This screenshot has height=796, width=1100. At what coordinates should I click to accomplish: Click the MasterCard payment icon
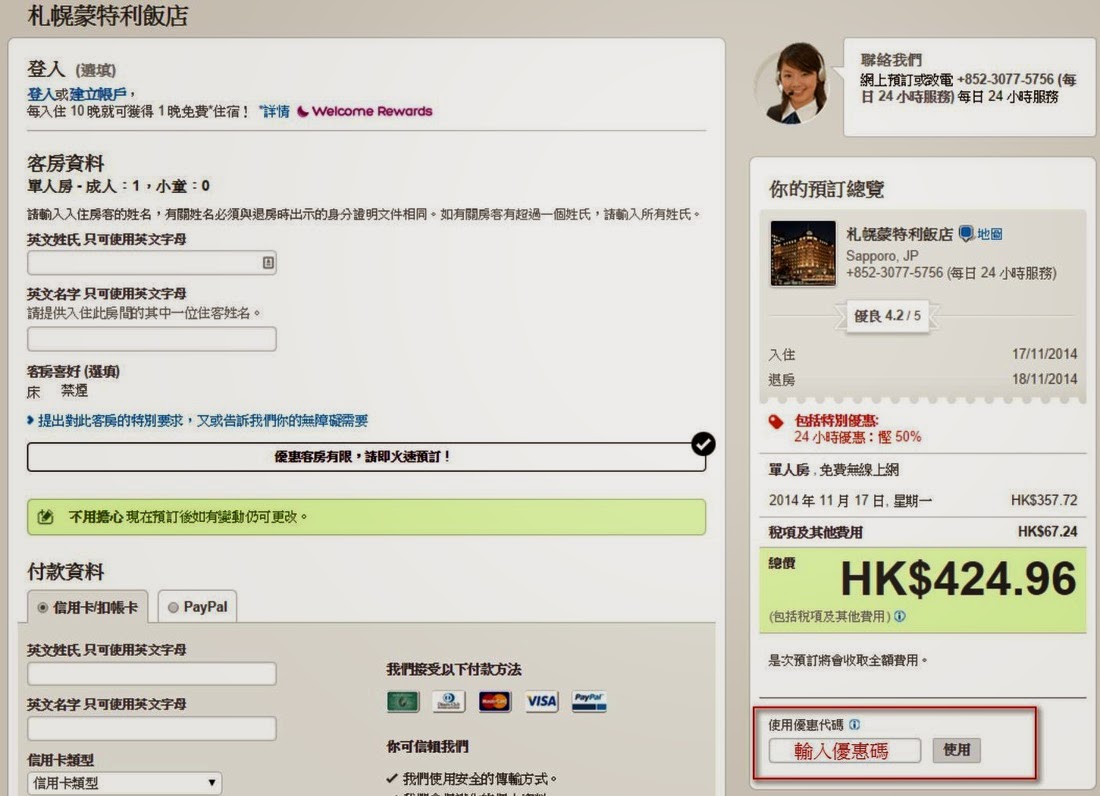[x=494, y=701]
